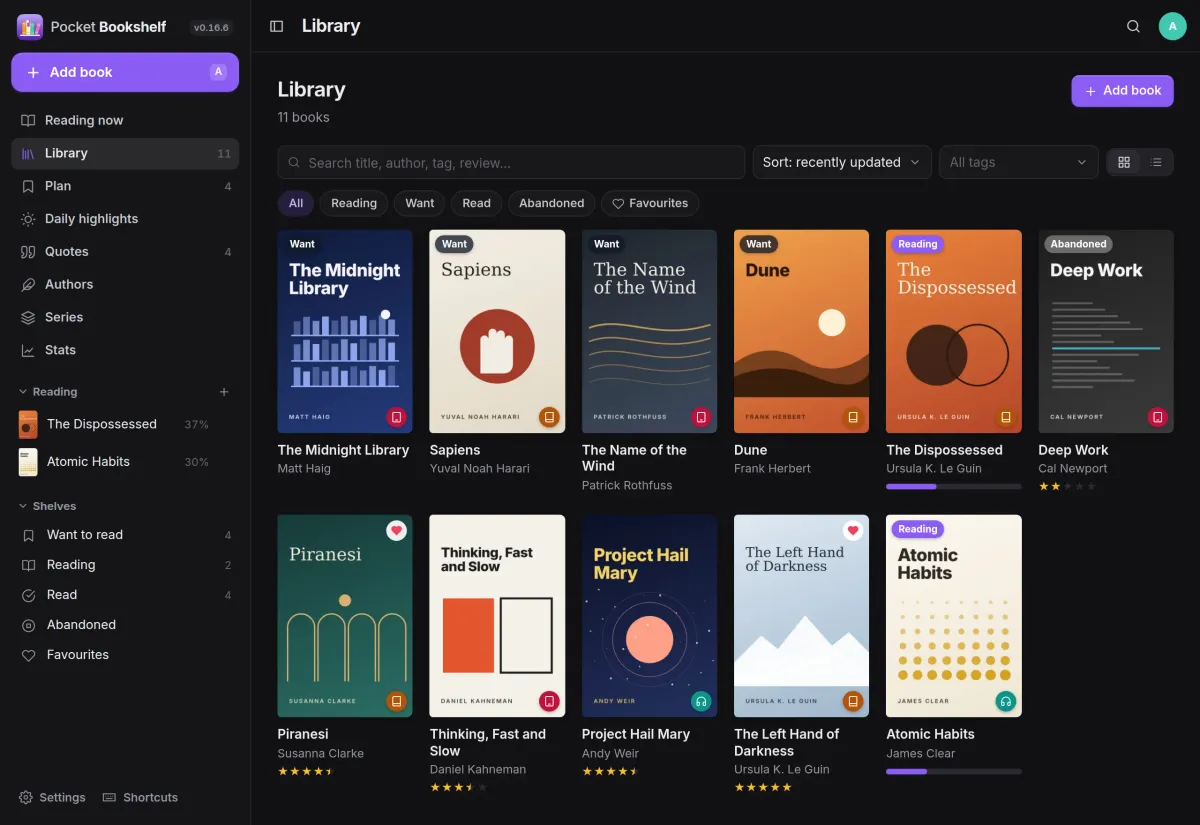Open the Dune book cover

(801, 331)
